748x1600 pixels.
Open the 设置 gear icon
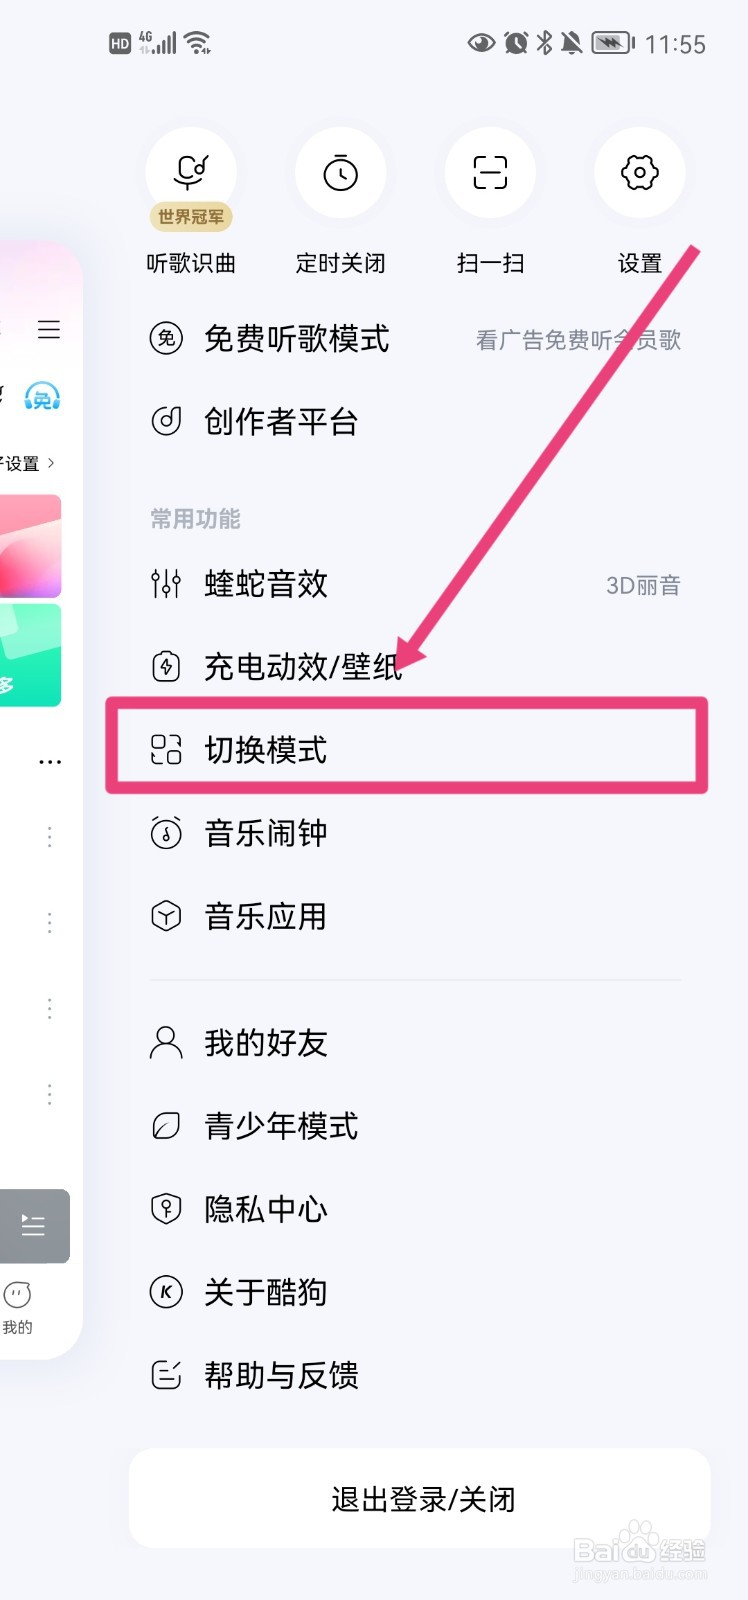pos(639,173)
